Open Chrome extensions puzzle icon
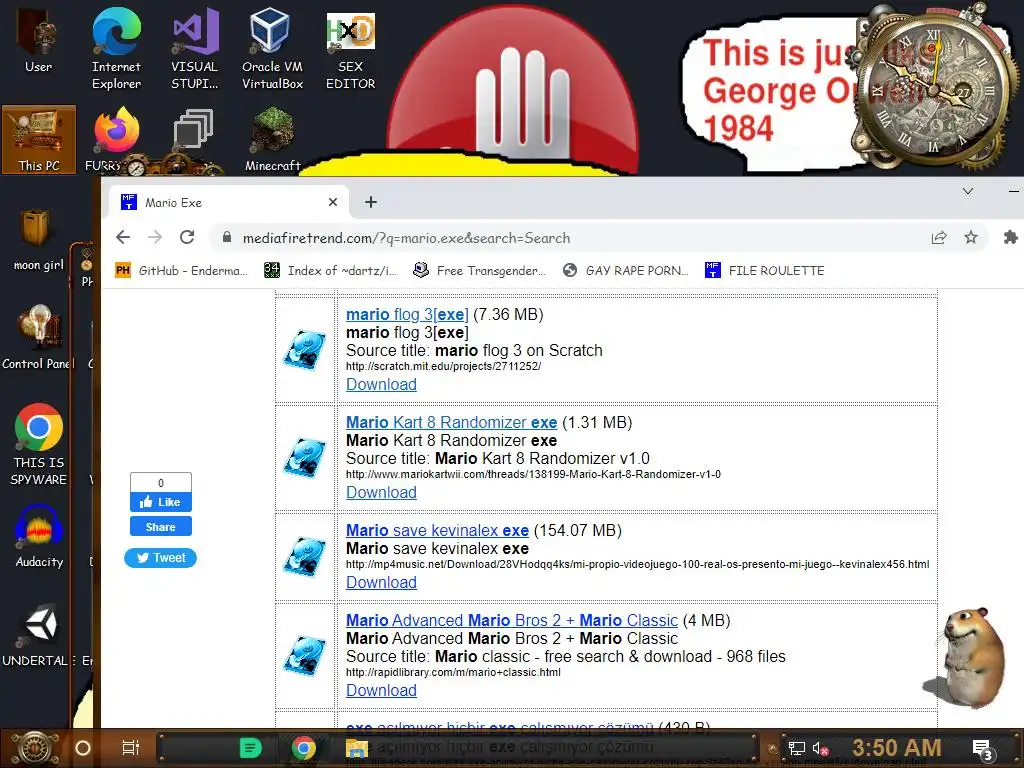1024x768 pixels. pos(1011,238)
